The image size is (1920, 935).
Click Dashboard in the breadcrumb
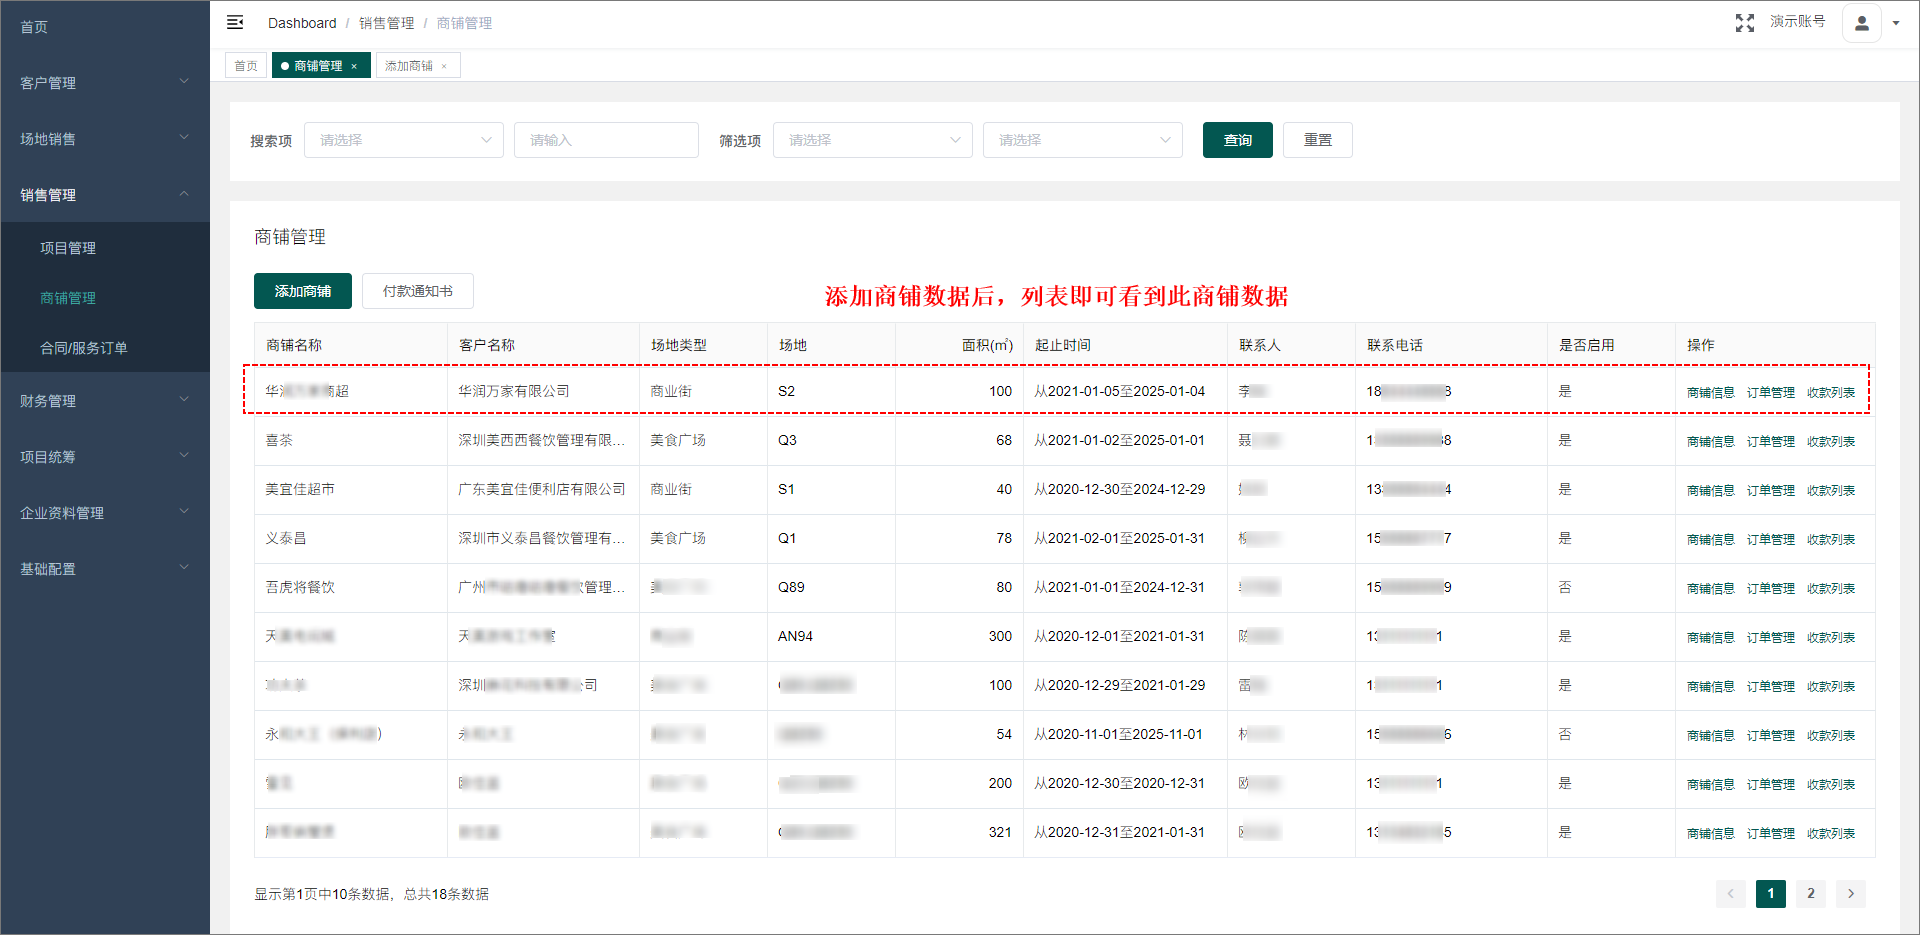pyautogui.click(x=302, y=23)
